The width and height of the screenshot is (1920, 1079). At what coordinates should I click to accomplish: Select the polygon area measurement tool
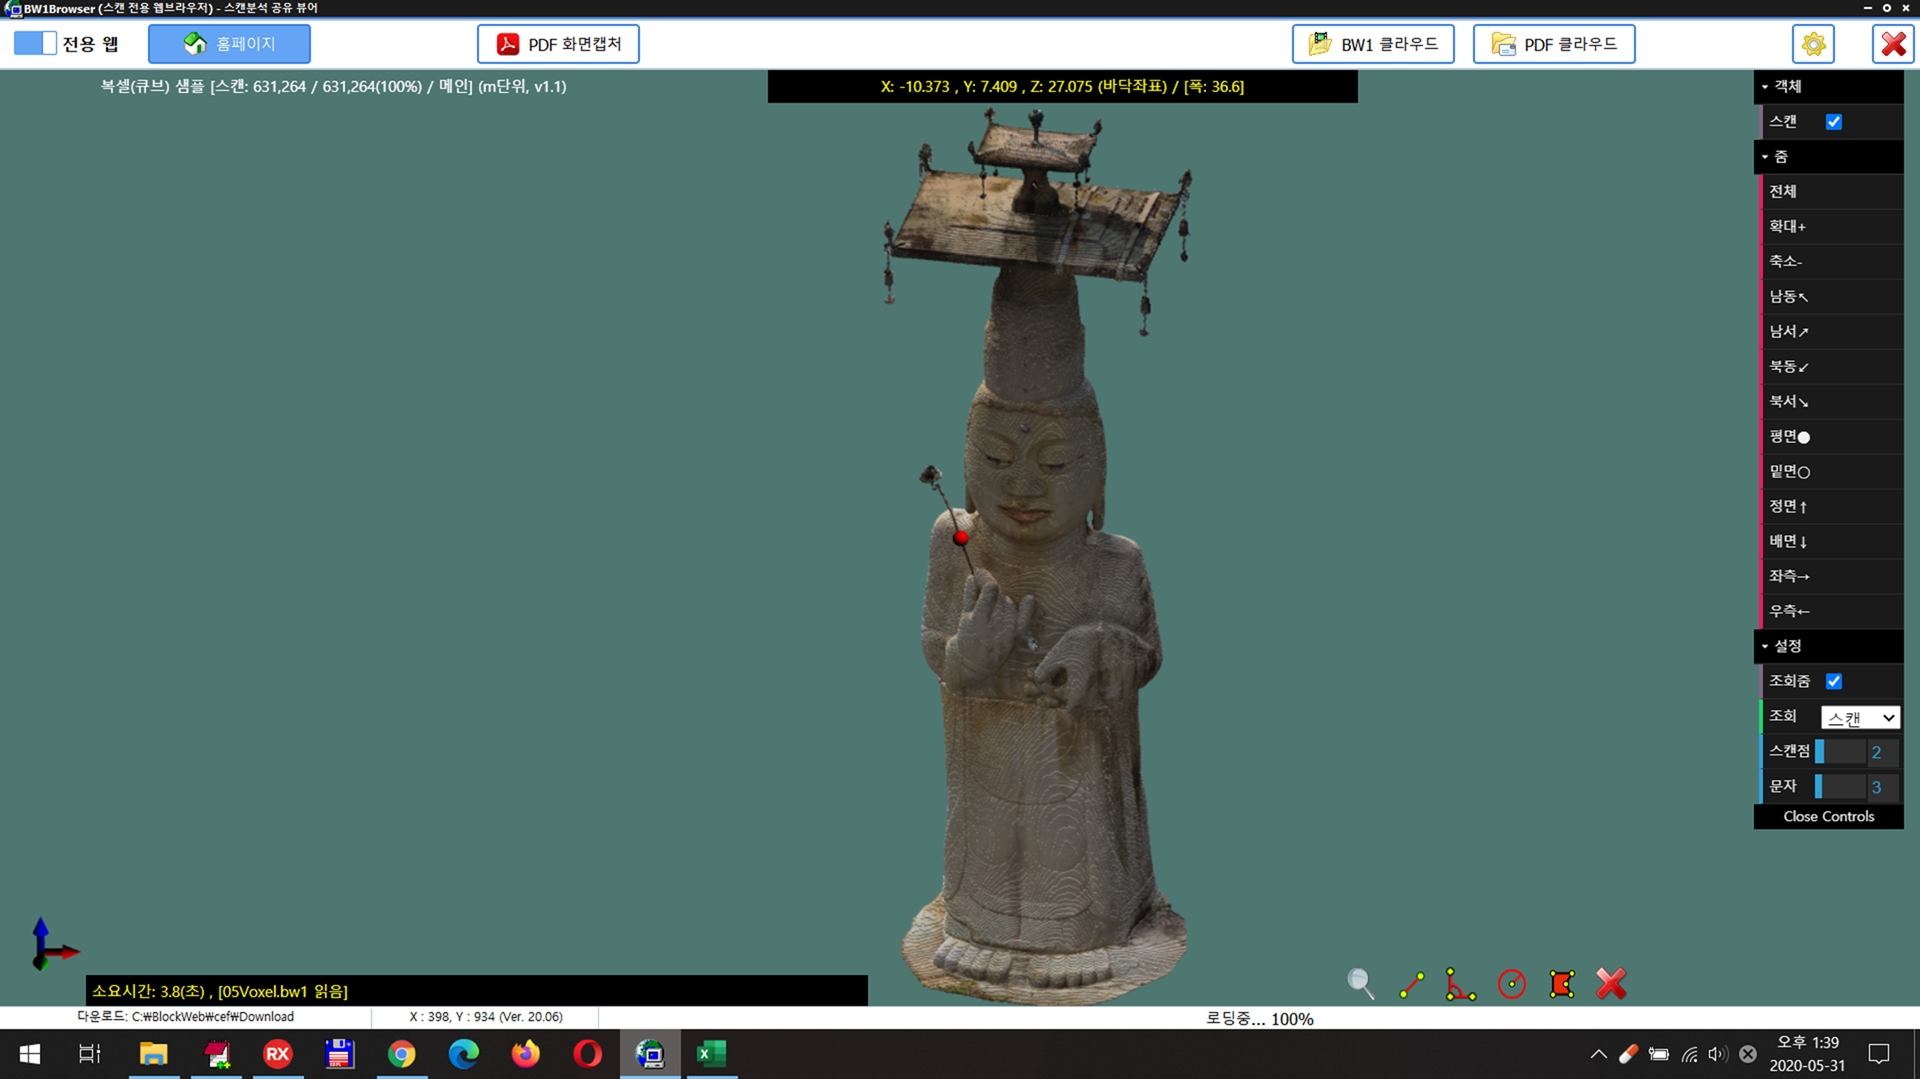point(1561,984)
